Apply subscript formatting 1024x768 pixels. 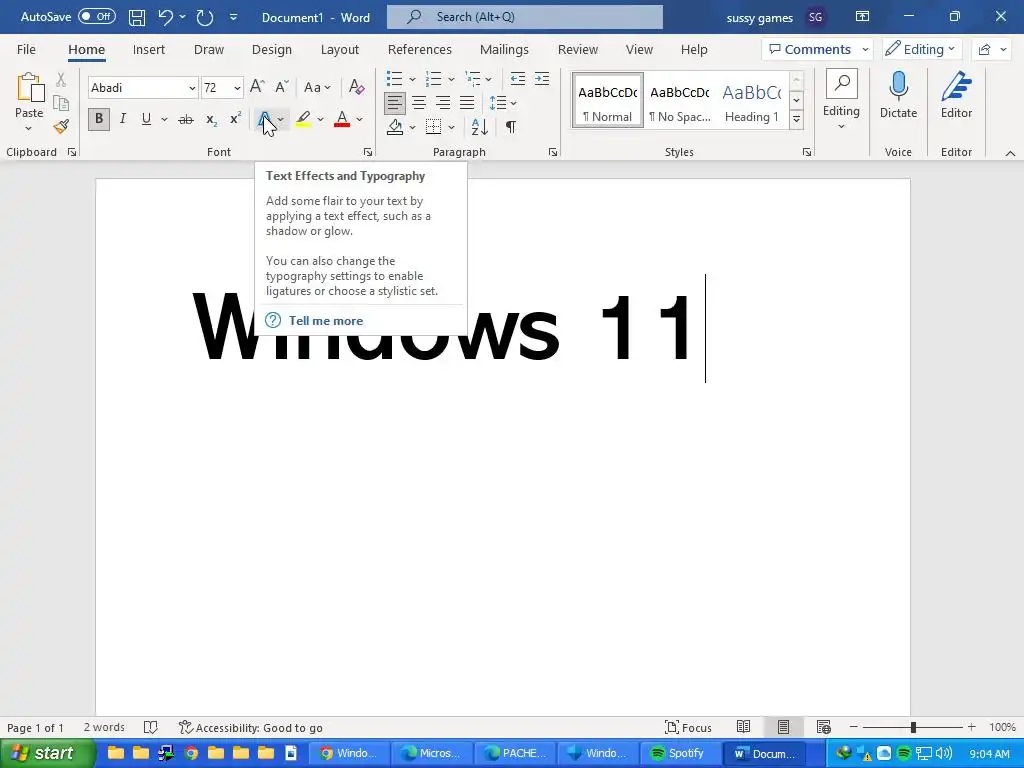pyautogui.click(x=211, y=120)
